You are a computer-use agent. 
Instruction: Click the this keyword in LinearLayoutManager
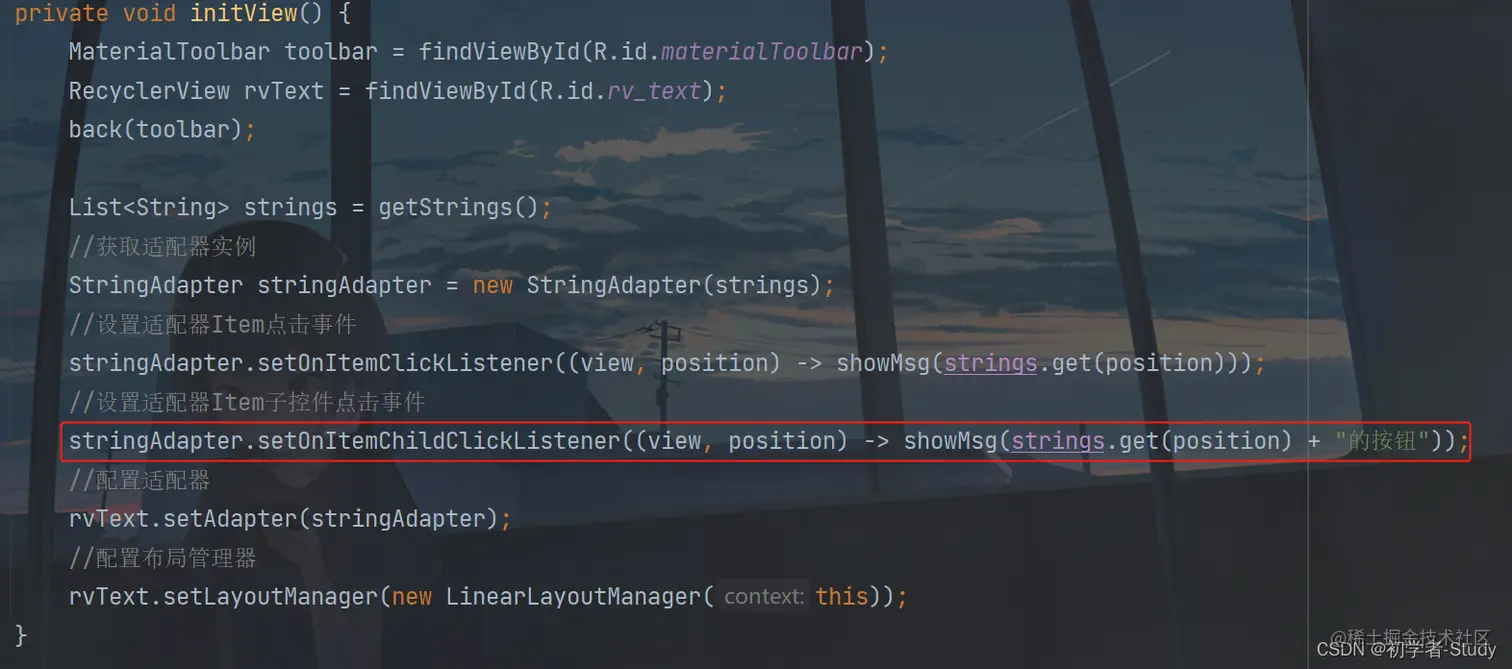click(x=842, y=597)
